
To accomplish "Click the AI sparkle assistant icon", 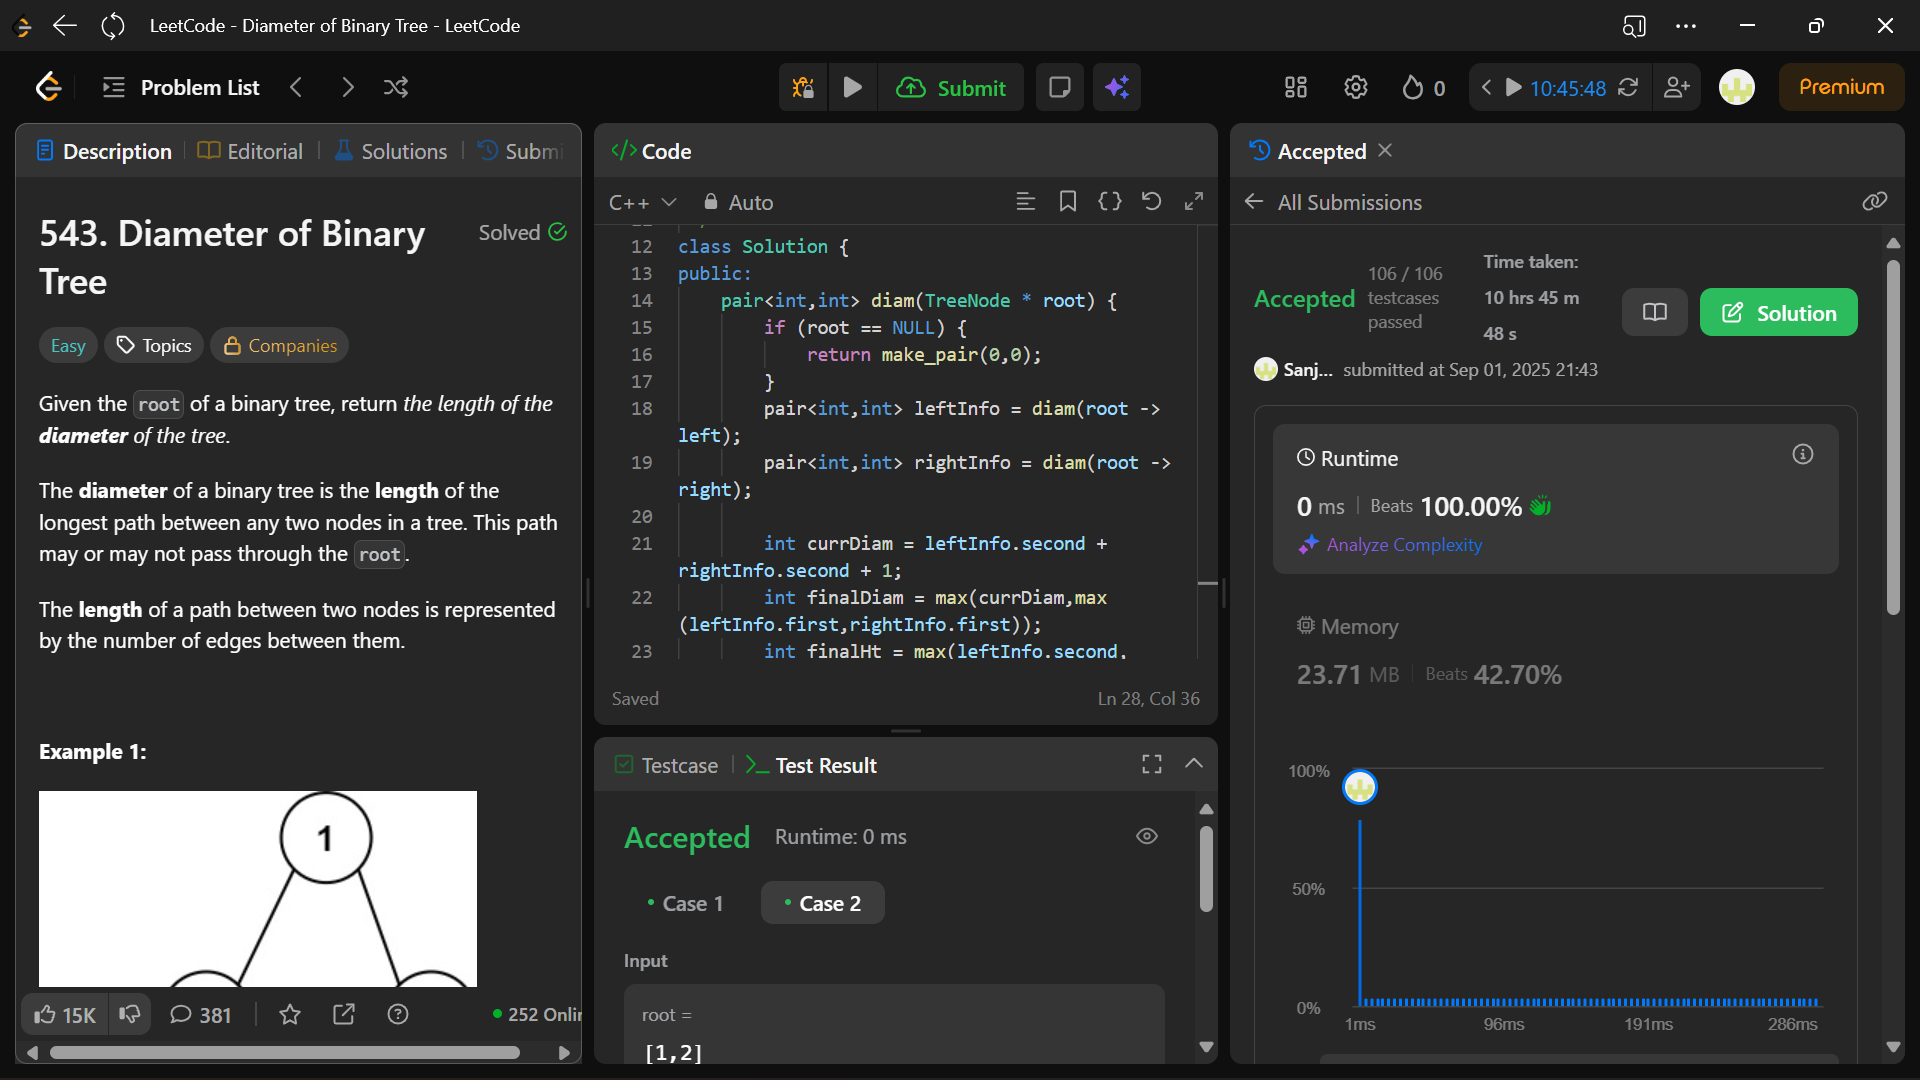I will coord(1117,88).
